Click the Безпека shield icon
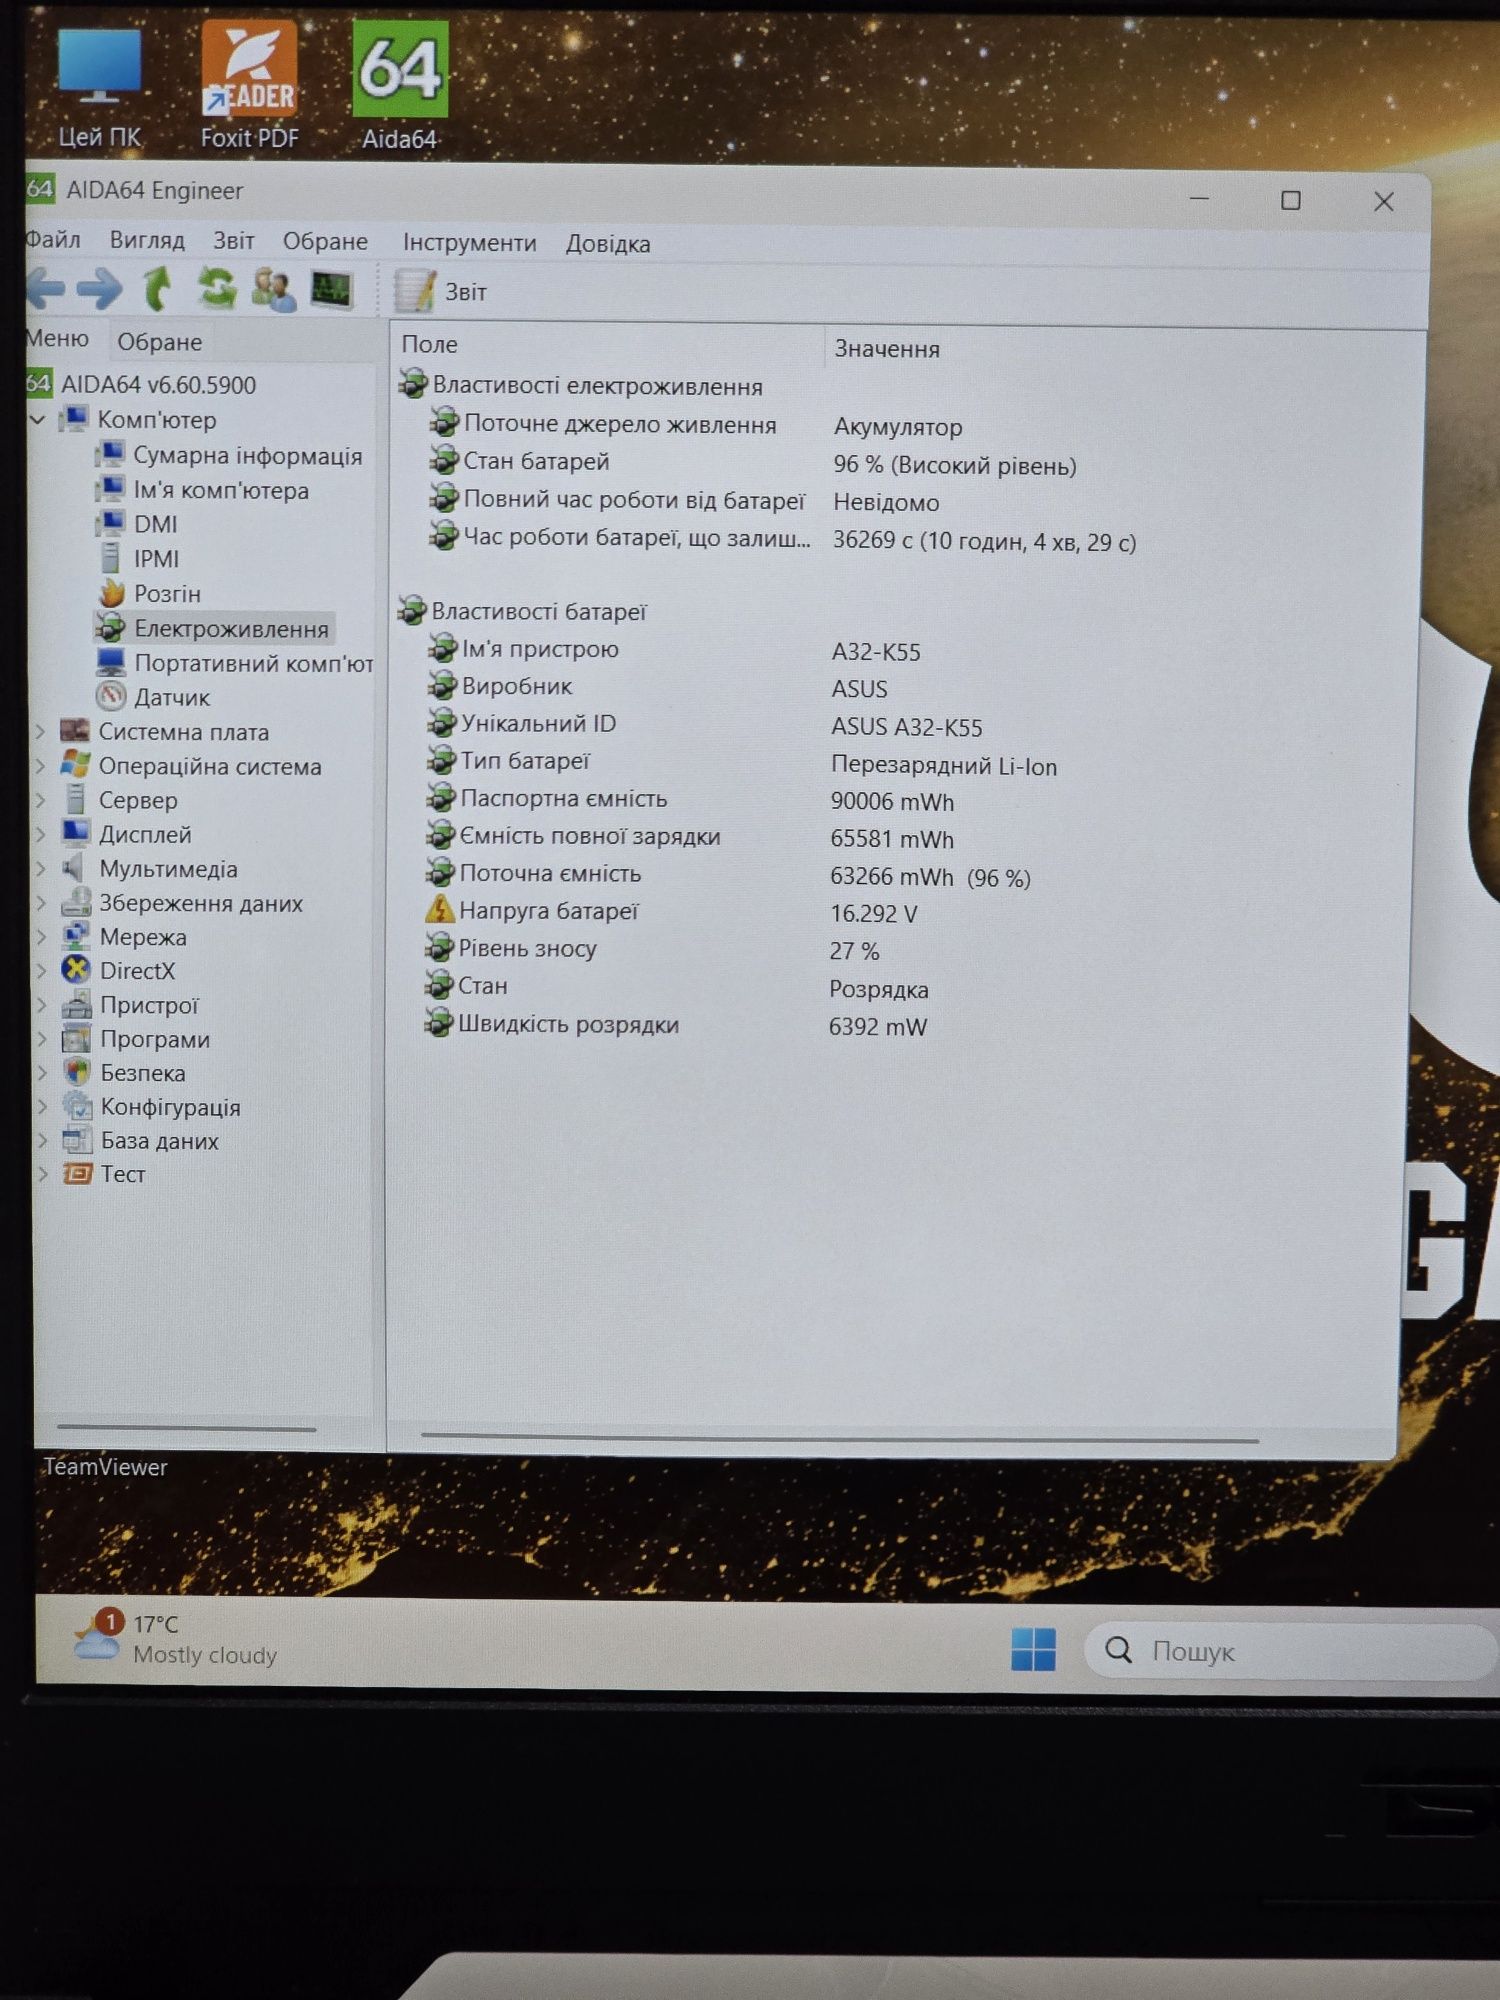Viewport: 1500px width, 2000px height. pyautogui.click(x=76, y=1072)
